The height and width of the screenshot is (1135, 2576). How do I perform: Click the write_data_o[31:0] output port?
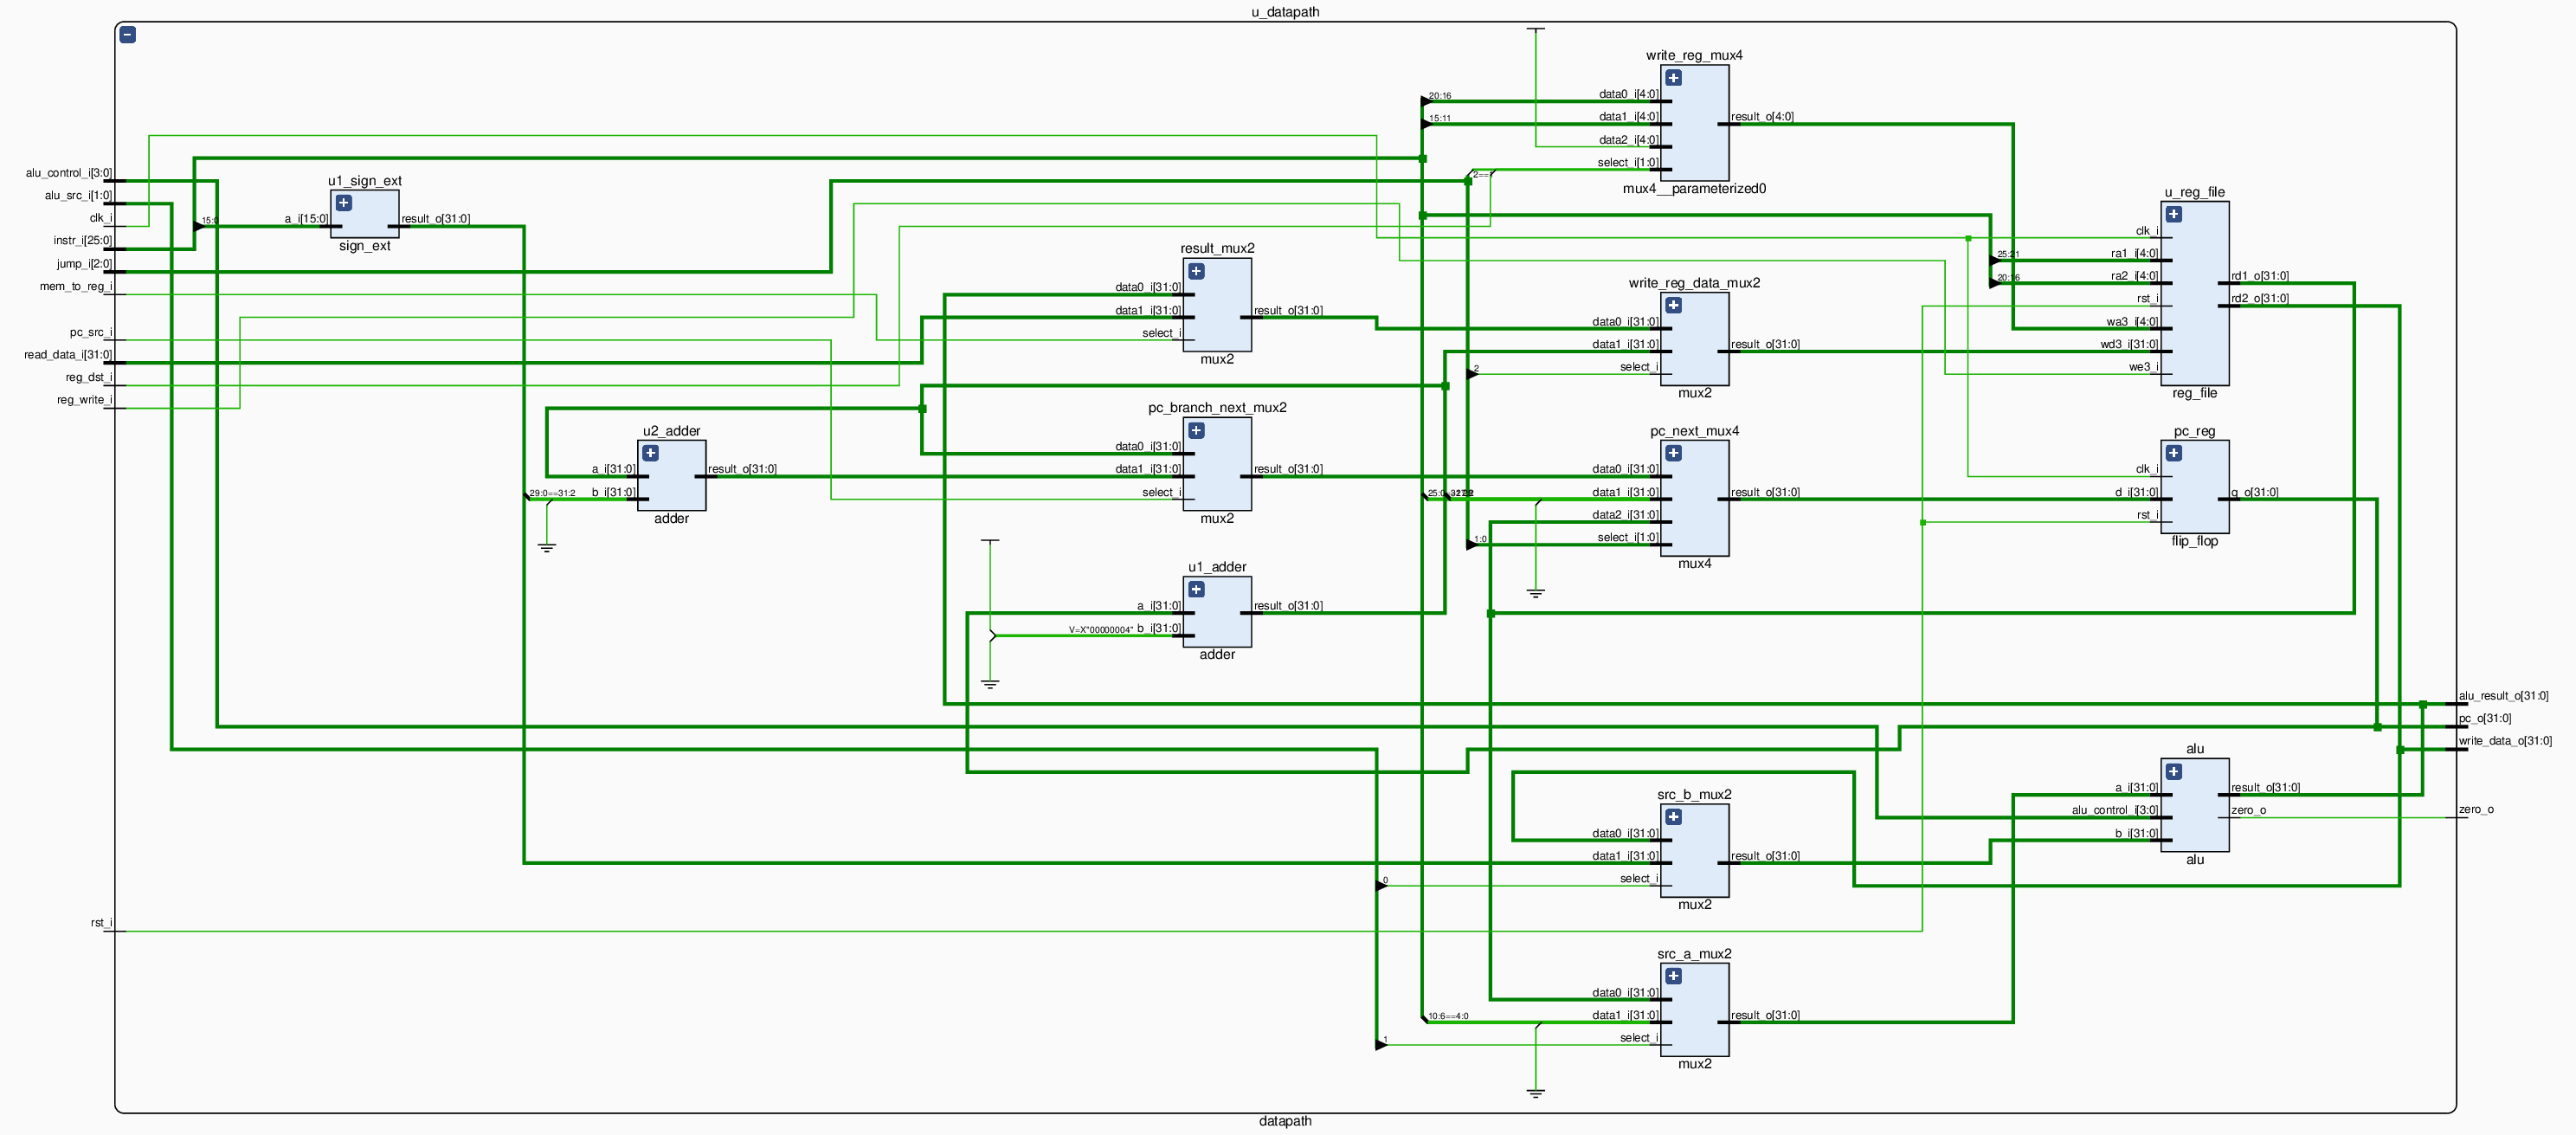[2505, 741]
